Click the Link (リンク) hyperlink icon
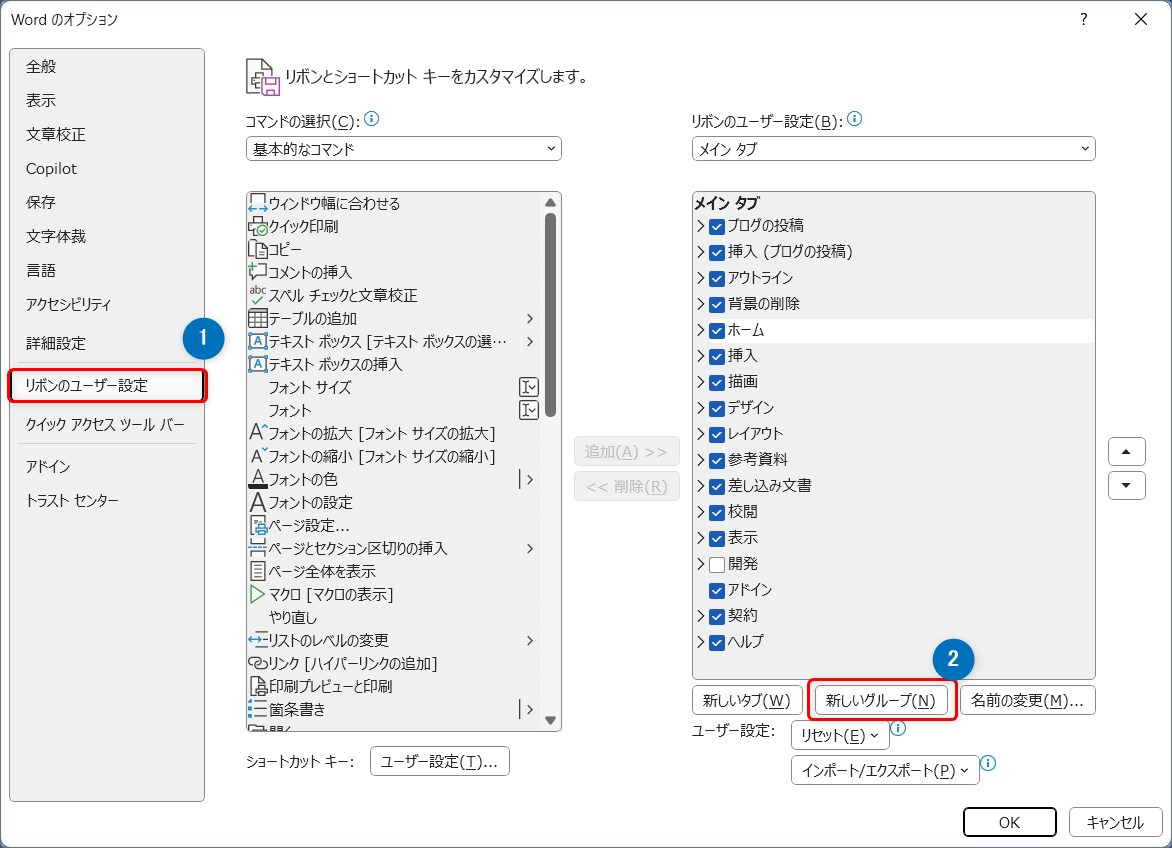 pyautogui.click(x=257, y=663)
